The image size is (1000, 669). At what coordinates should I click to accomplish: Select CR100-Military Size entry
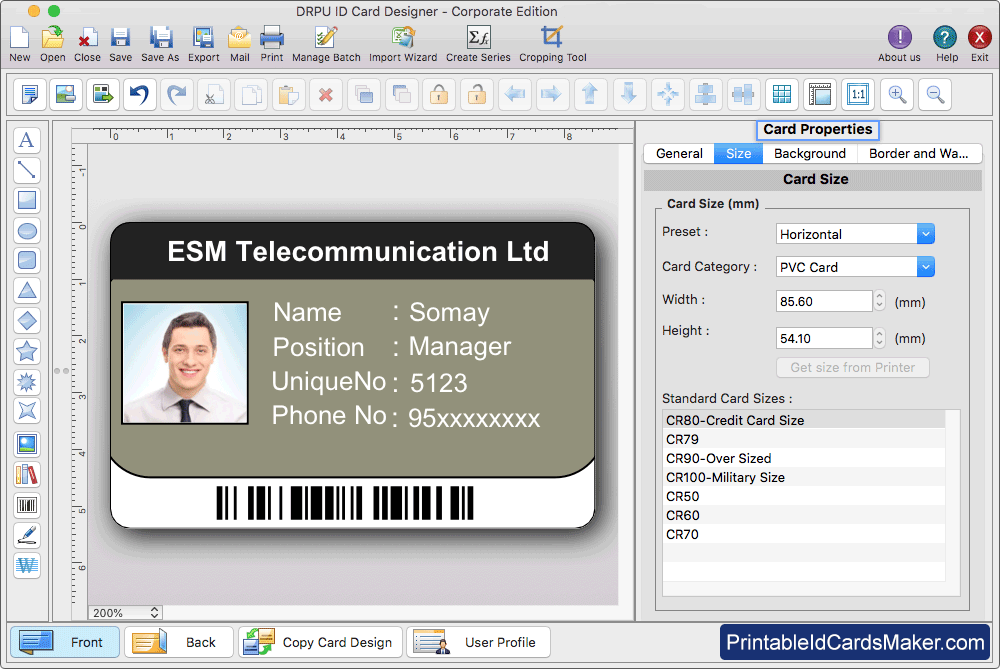(804, 477)
